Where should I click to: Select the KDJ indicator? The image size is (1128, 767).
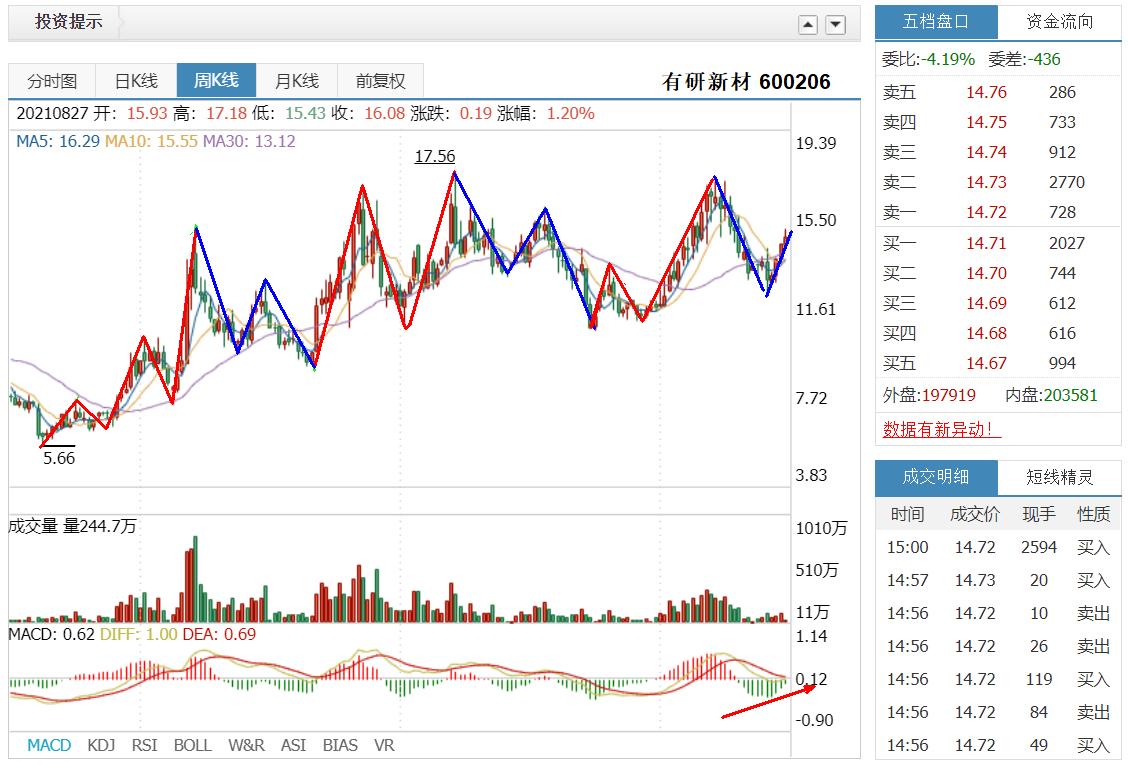[101, 745]
